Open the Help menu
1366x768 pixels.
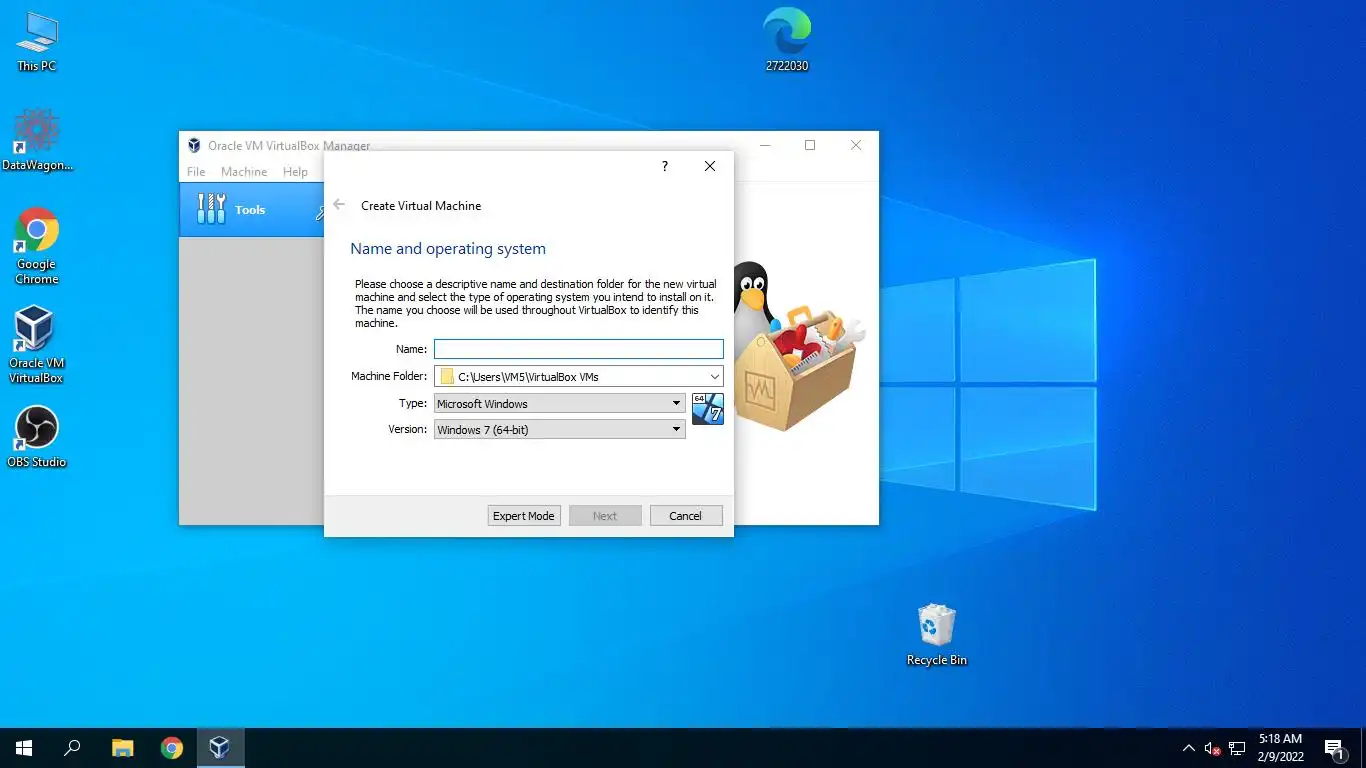pyautogui.click(x=295, y=172)
